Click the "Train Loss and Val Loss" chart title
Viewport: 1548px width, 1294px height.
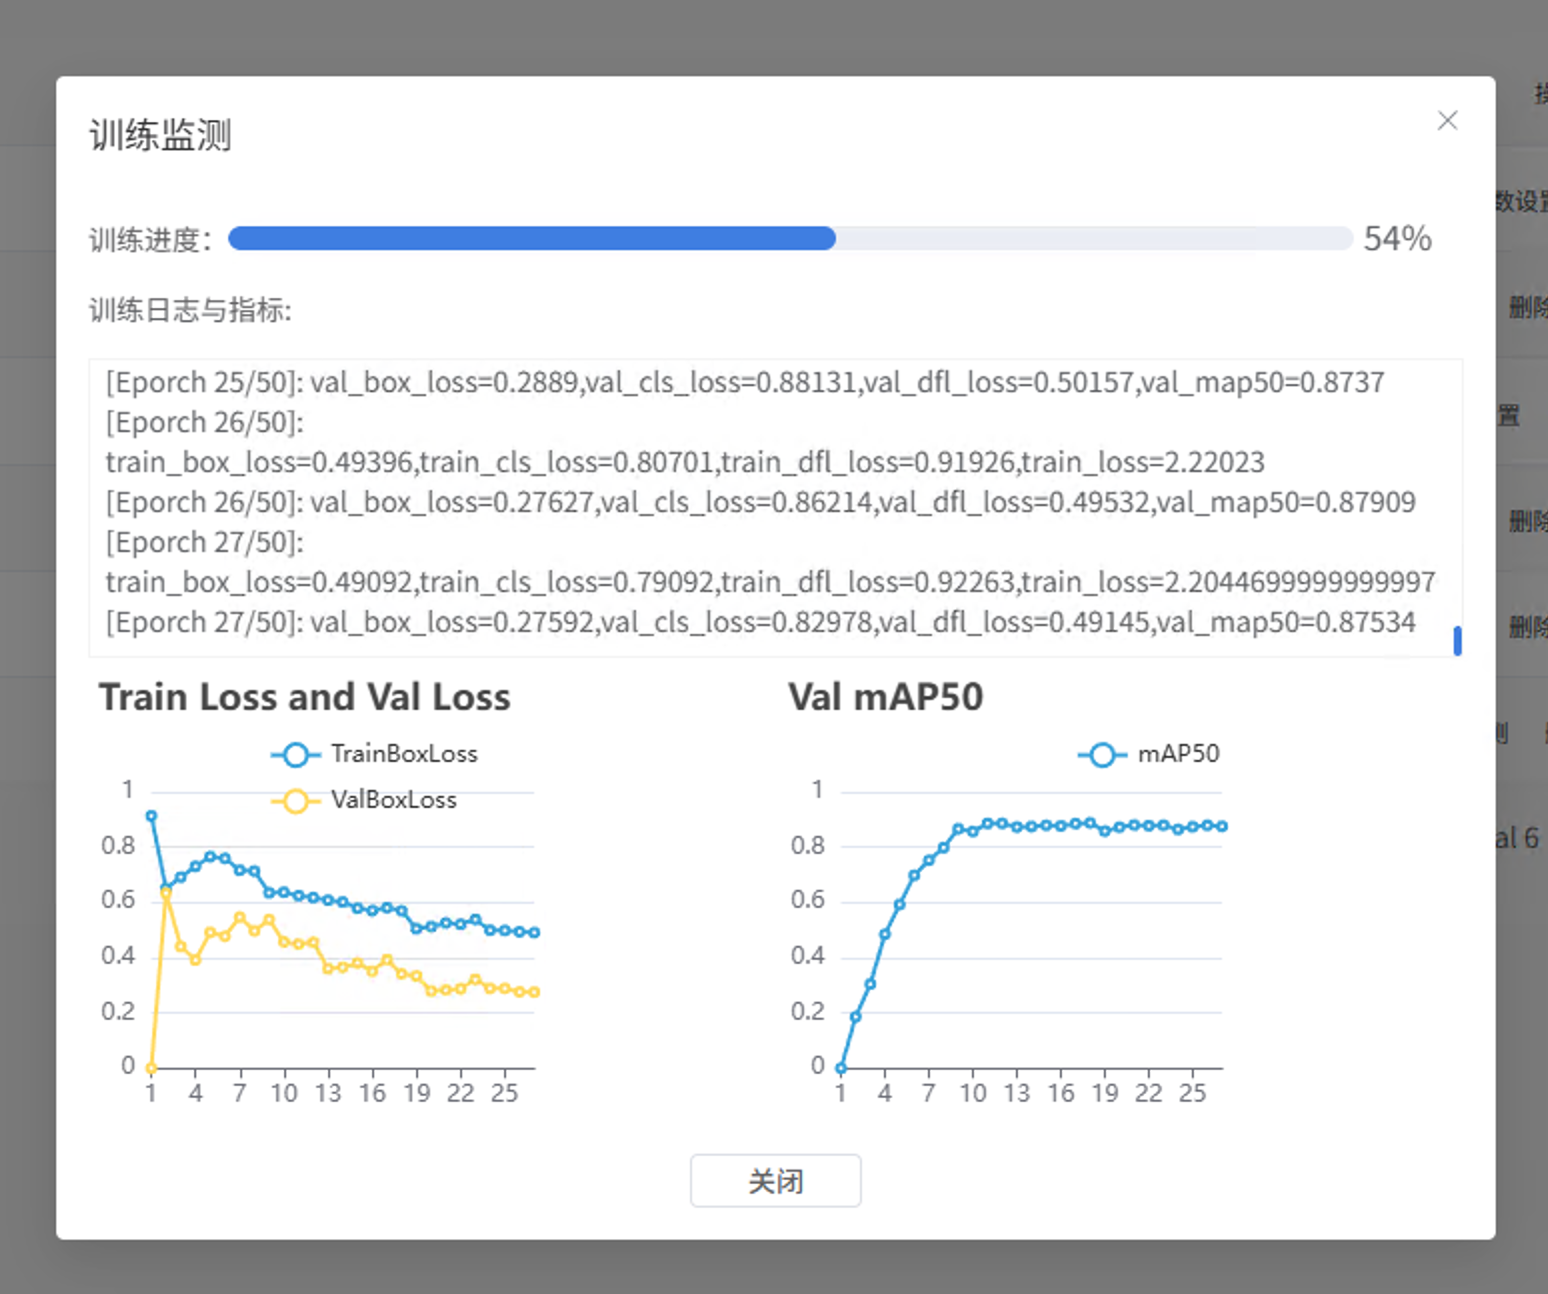click(x=304, y=697)
